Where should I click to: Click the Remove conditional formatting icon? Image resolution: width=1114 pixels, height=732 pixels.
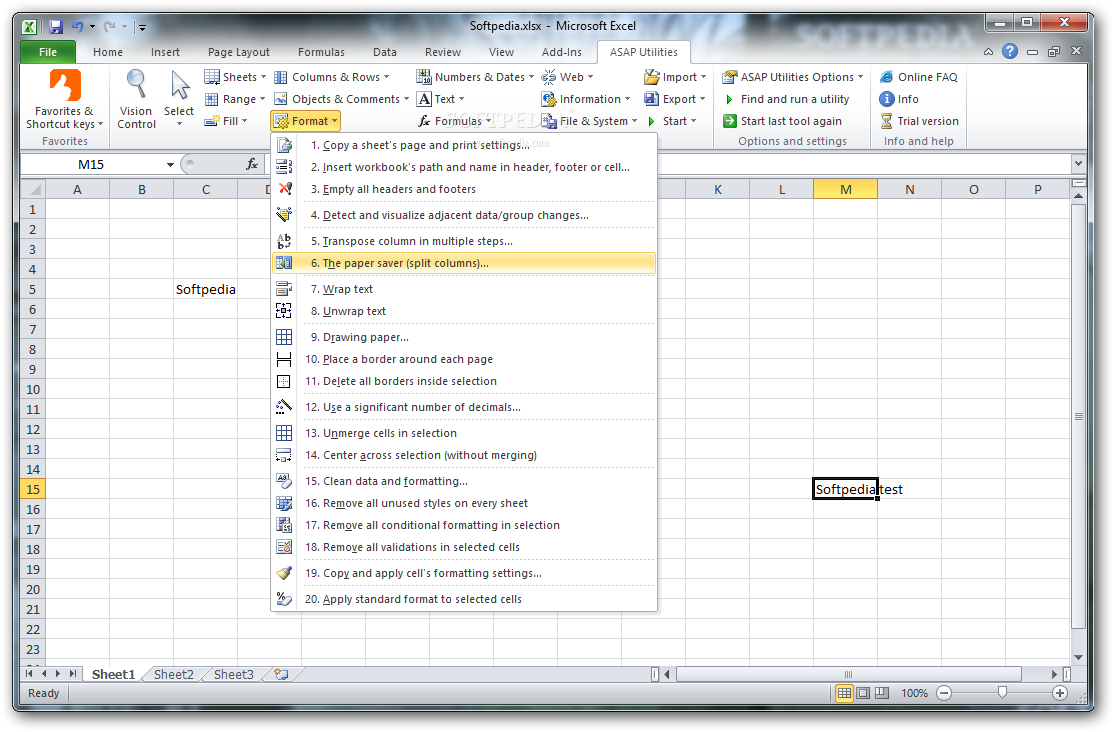(x=284, y=525)
